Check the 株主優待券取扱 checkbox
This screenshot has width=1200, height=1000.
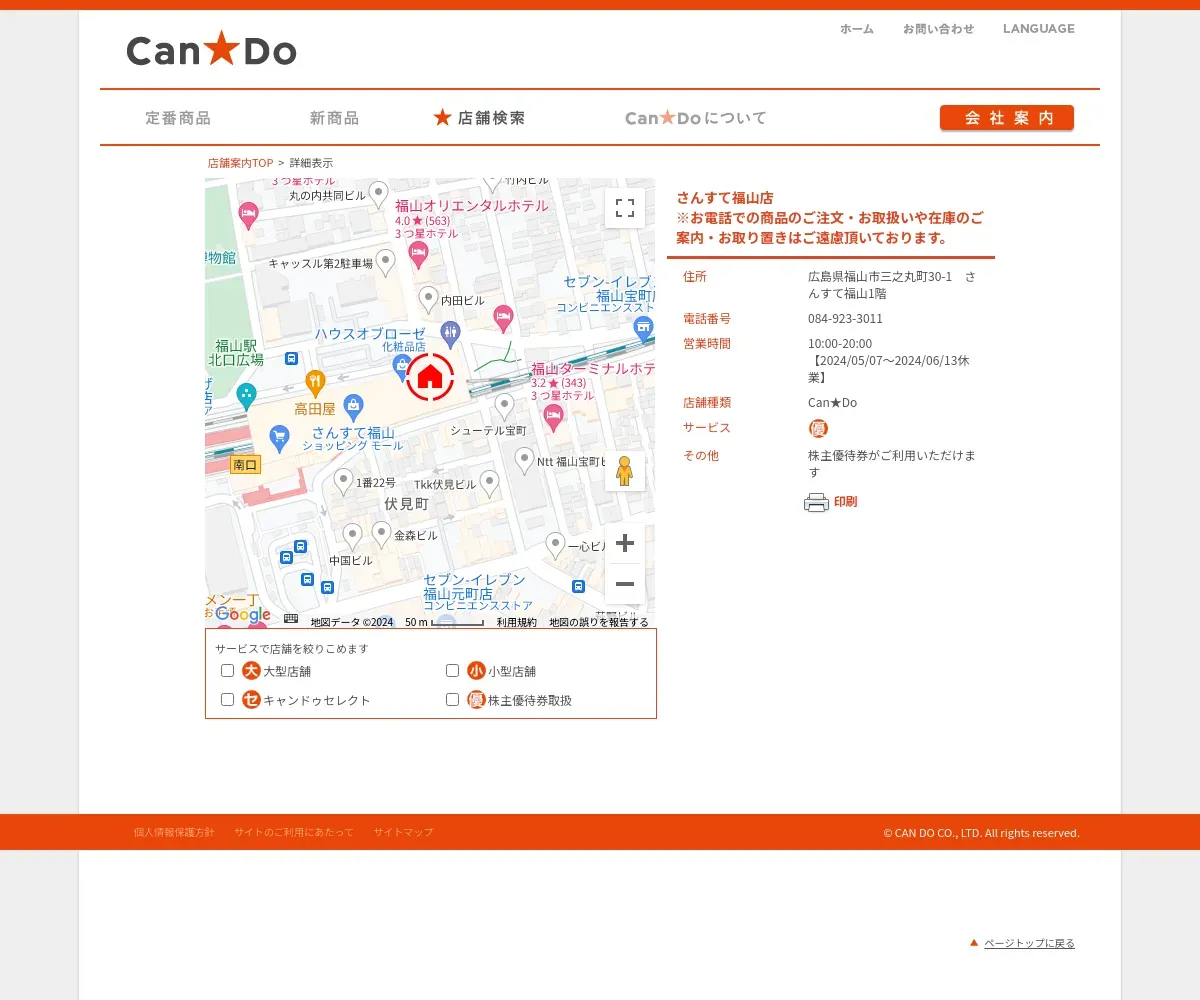click(x=453, y=700)
